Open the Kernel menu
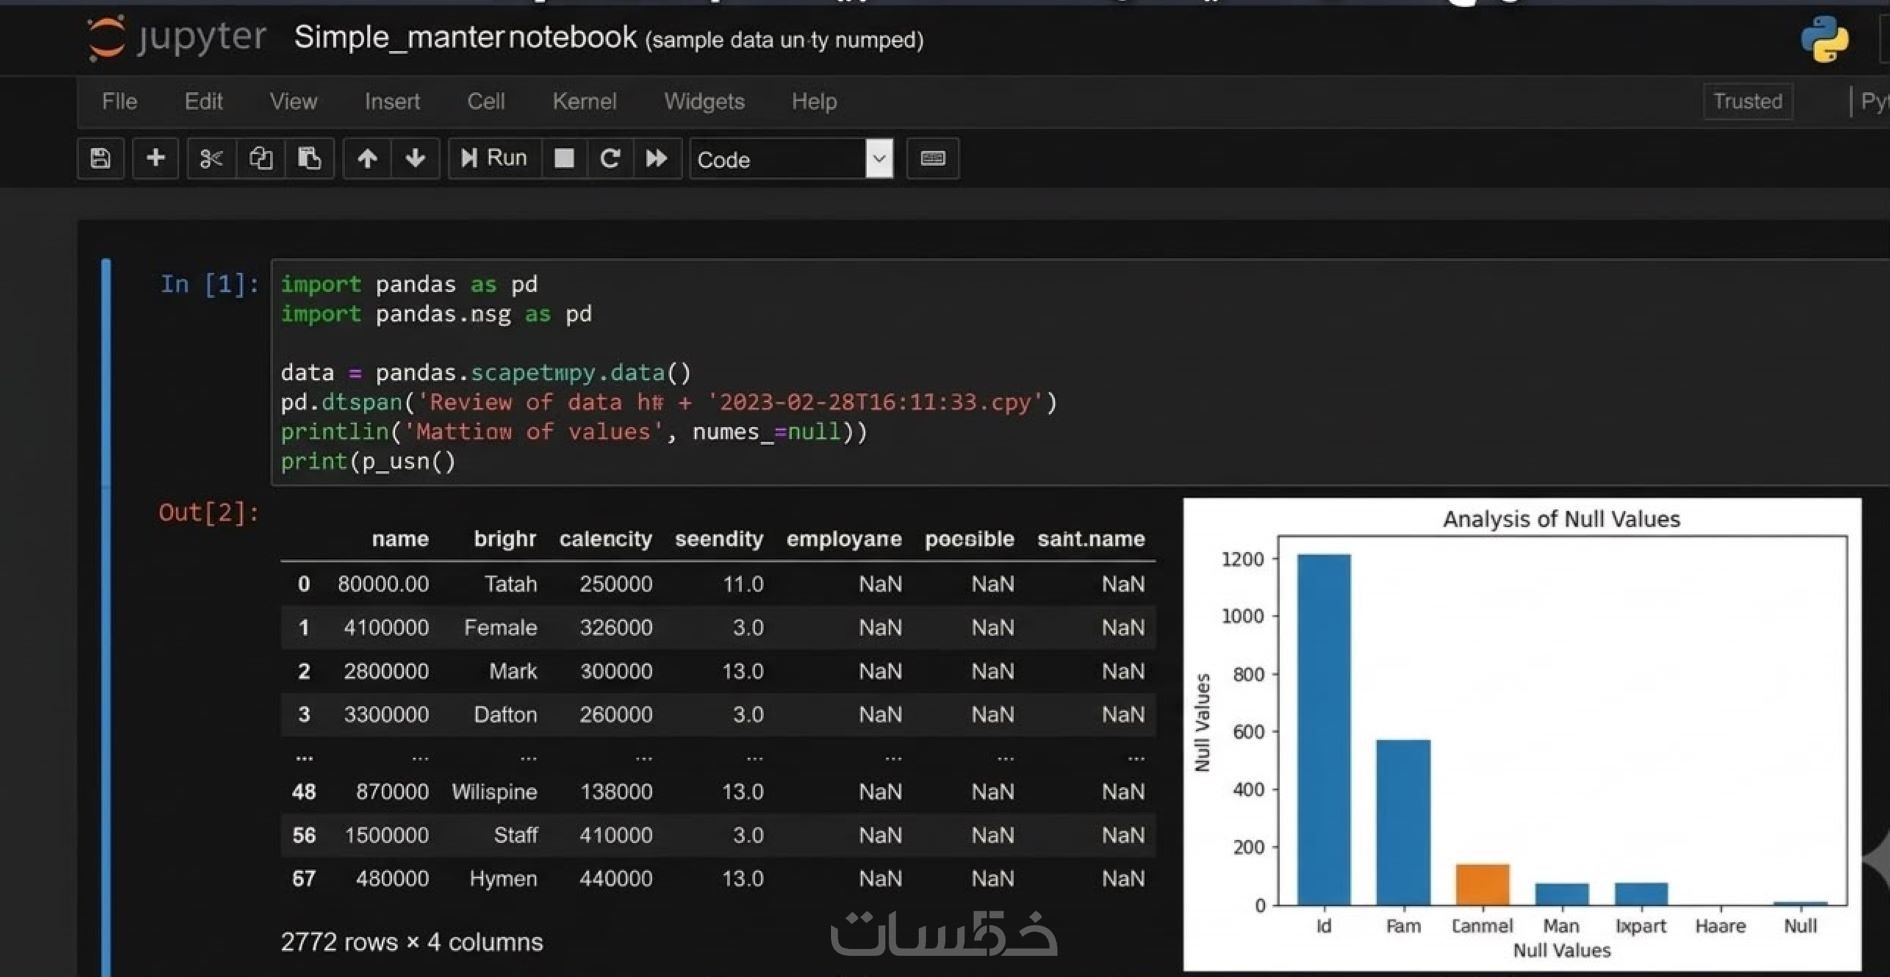 (584, 101)
